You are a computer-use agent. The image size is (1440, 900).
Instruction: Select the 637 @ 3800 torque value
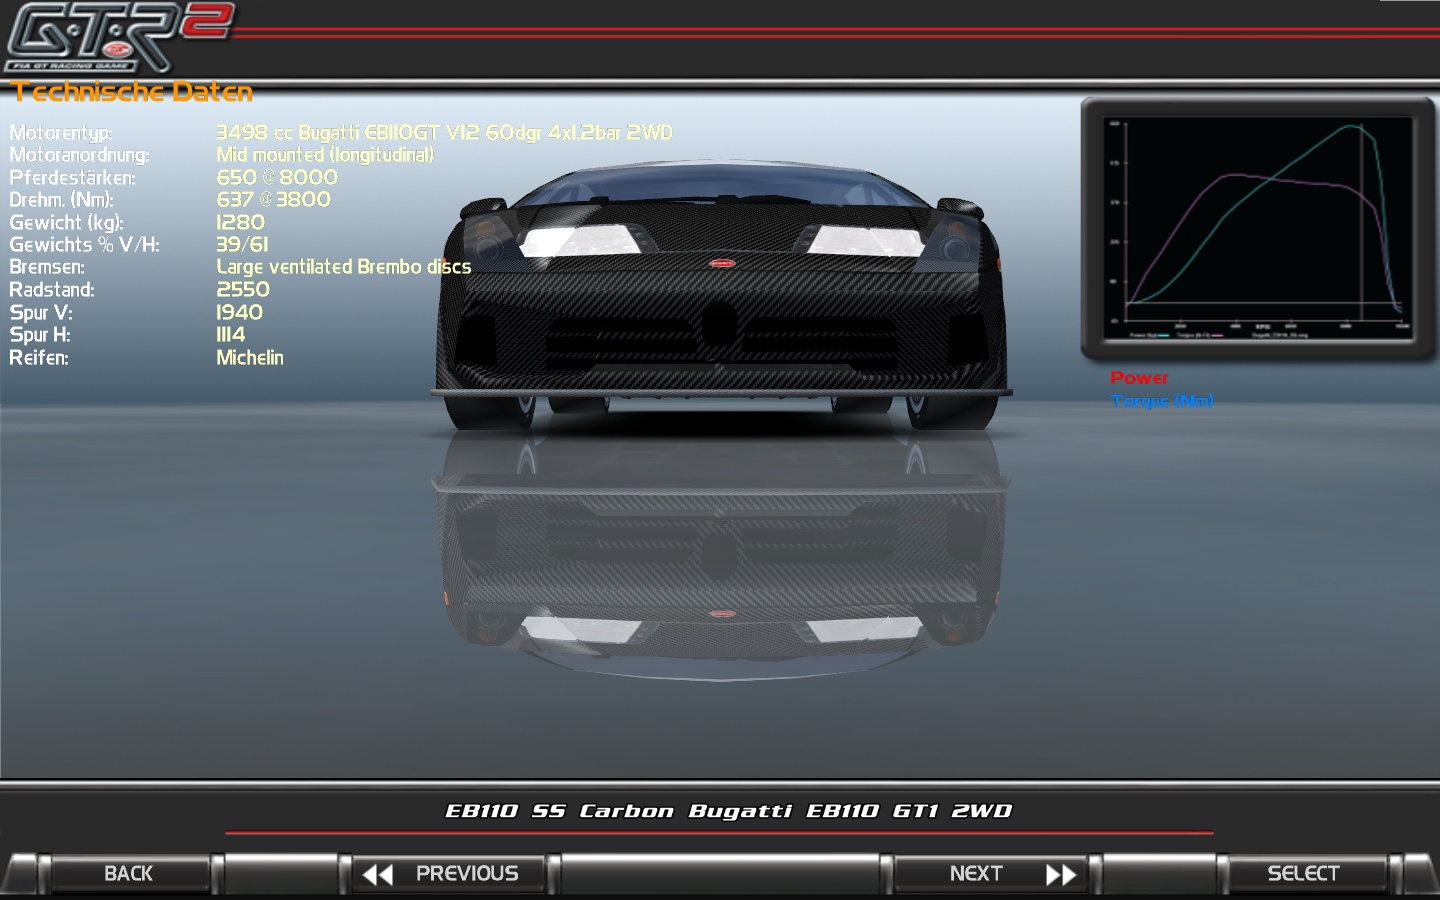tap(273, 199)
